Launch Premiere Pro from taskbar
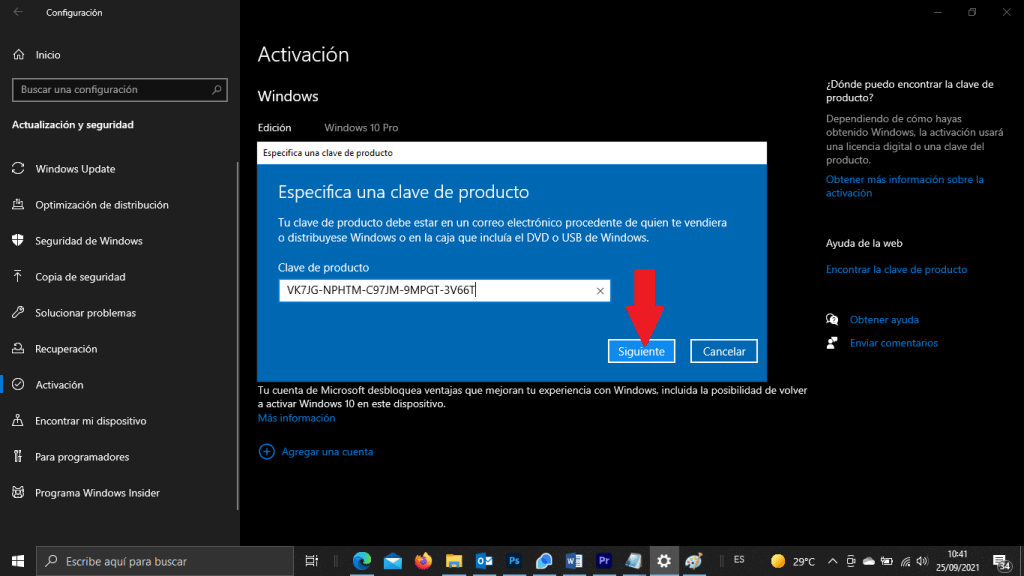 tap(604, 561)
